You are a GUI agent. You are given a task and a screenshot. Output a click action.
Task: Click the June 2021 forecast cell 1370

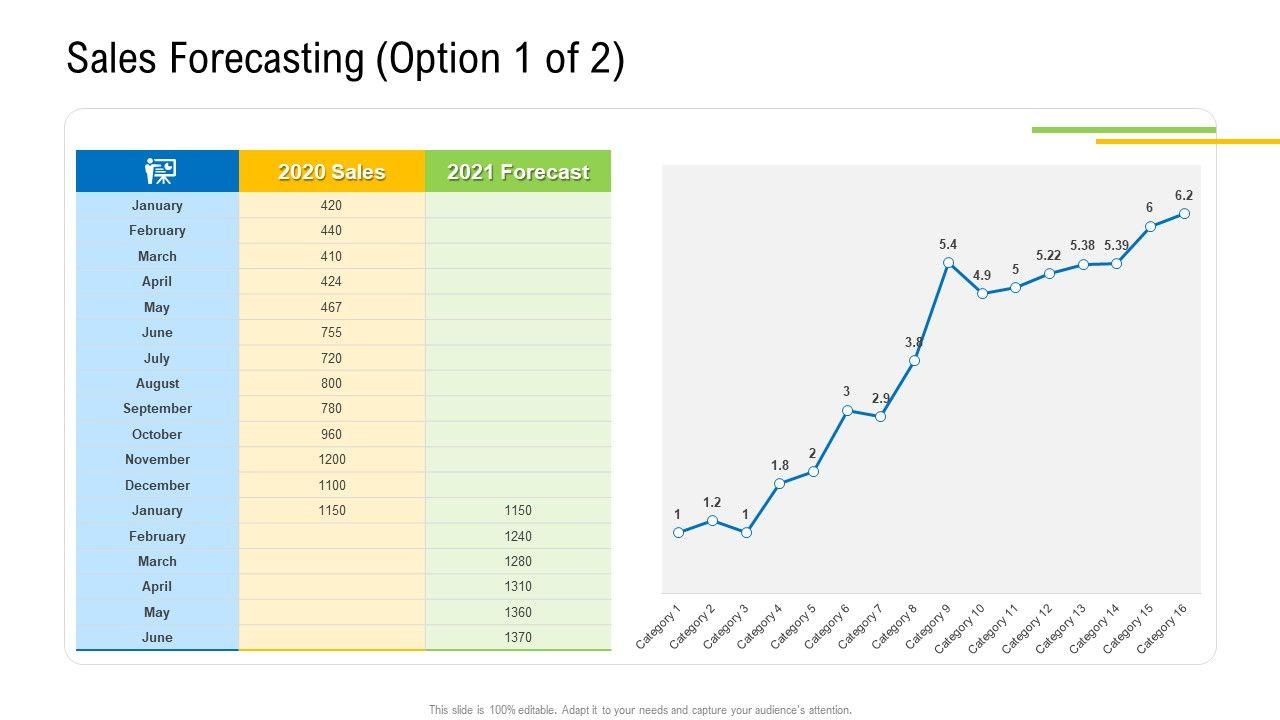(x=518, y=637)
